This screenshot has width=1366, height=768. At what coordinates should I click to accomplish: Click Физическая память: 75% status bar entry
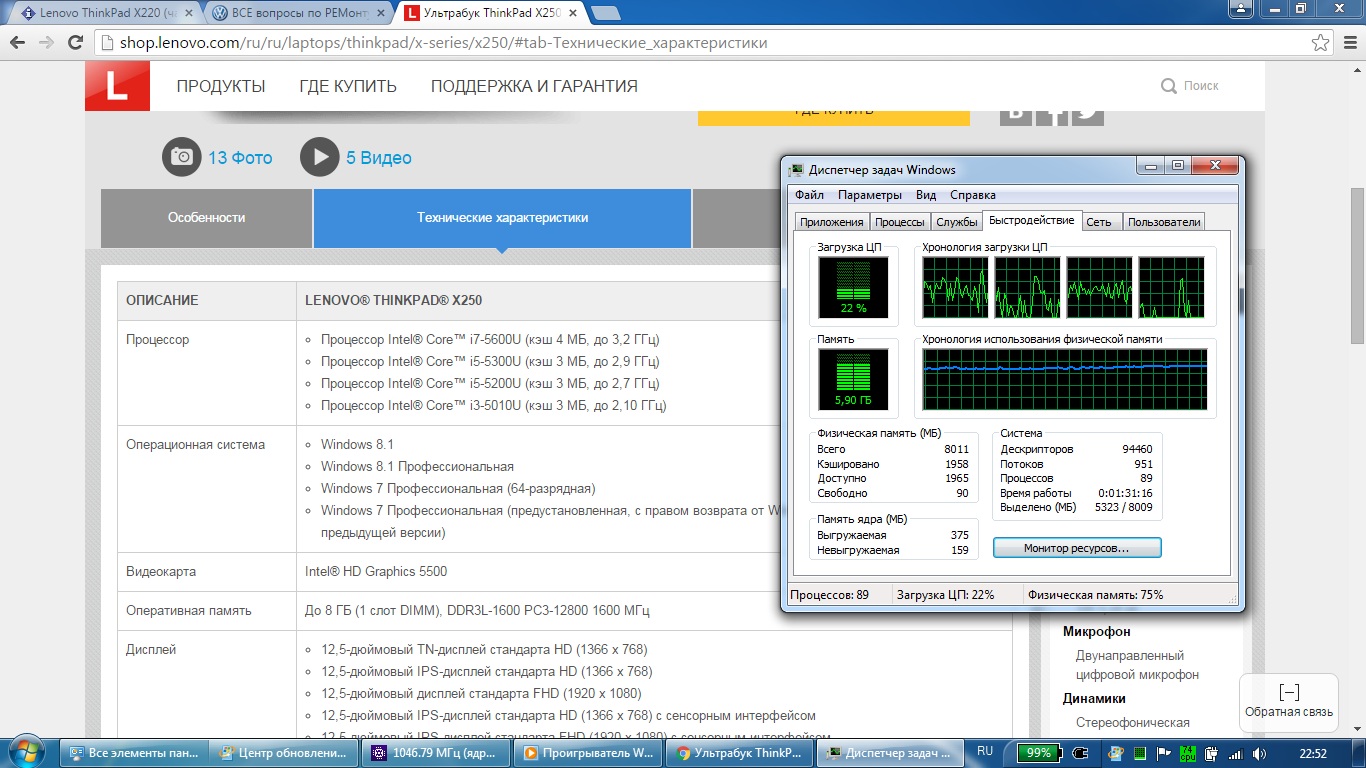(1095, 594)
